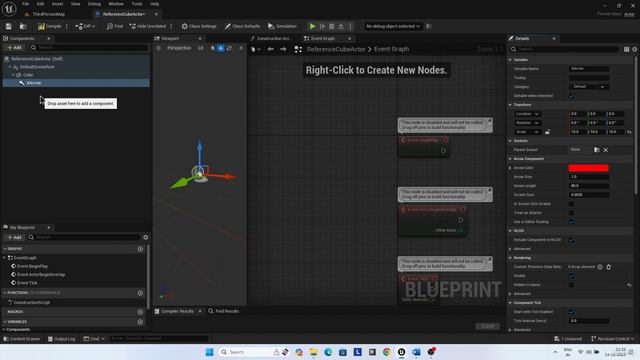Play the level with the green arrow
This screenshot has width=640, height=360.
tap(312, 26)
